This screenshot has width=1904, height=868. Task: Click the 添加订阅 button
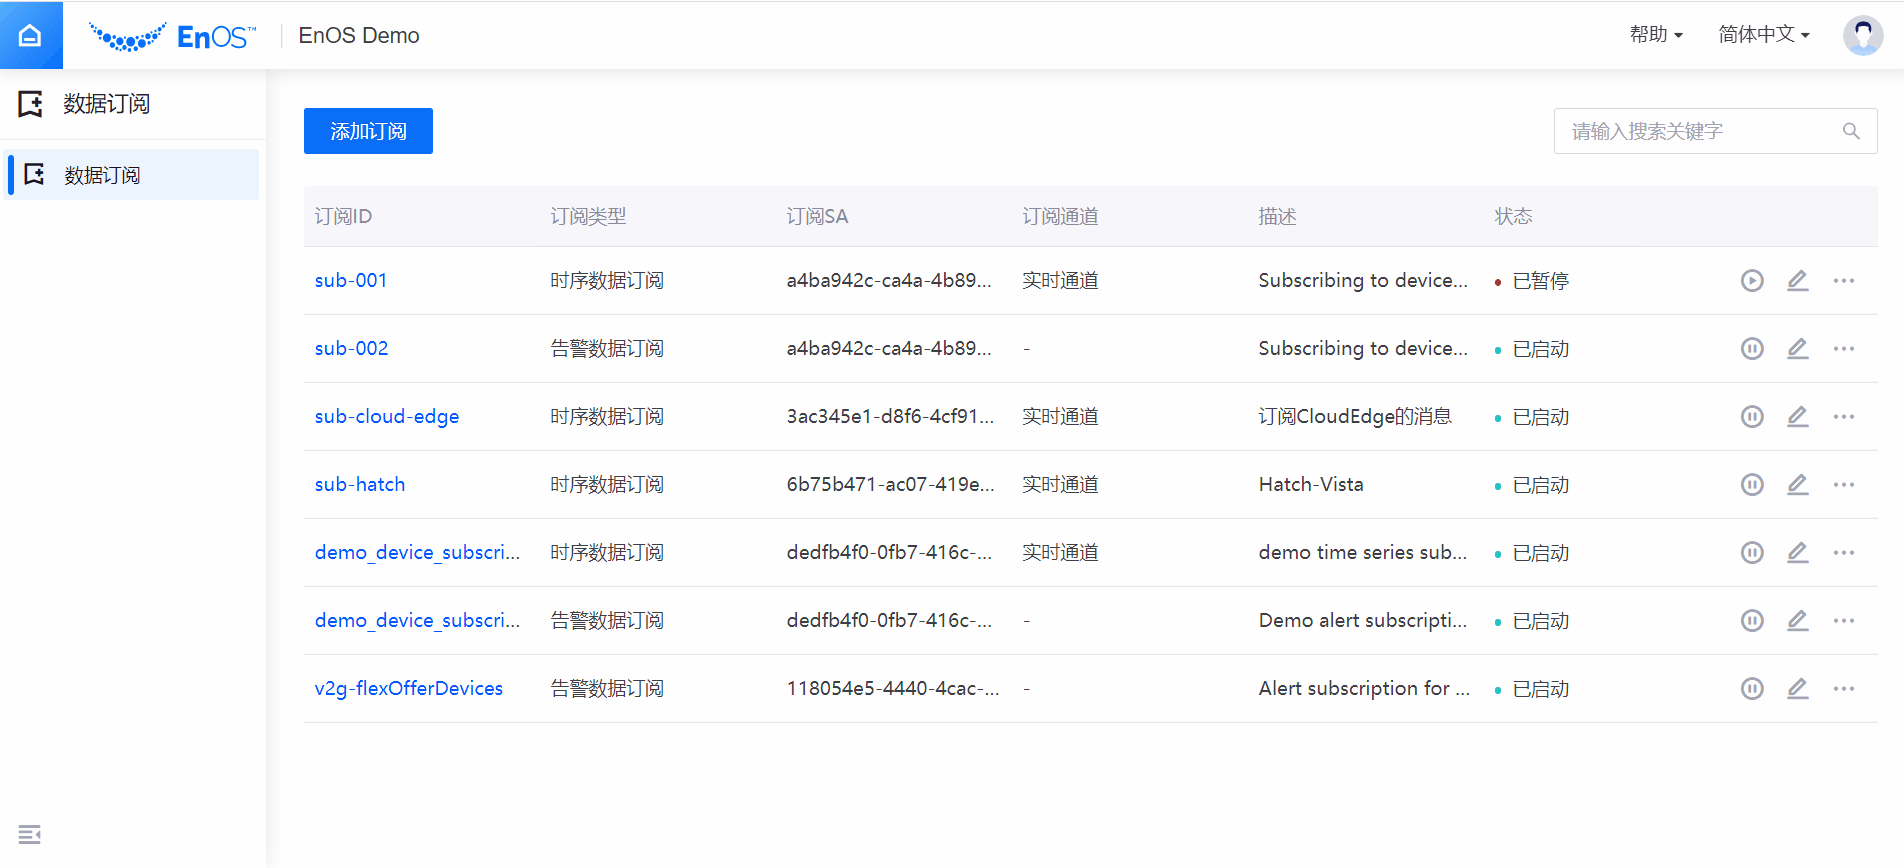(x=368, y=131)
